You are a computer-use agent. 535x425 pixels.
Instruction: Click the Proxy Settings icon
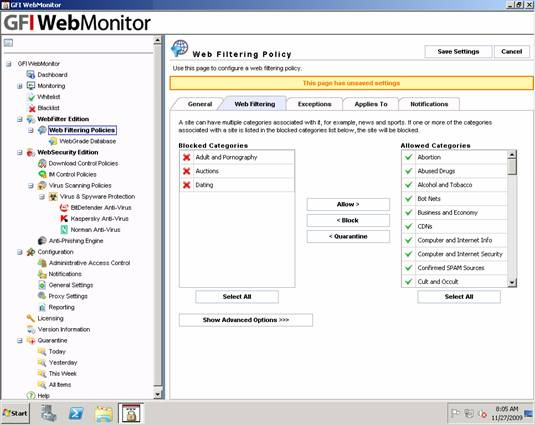click(42, 296)
